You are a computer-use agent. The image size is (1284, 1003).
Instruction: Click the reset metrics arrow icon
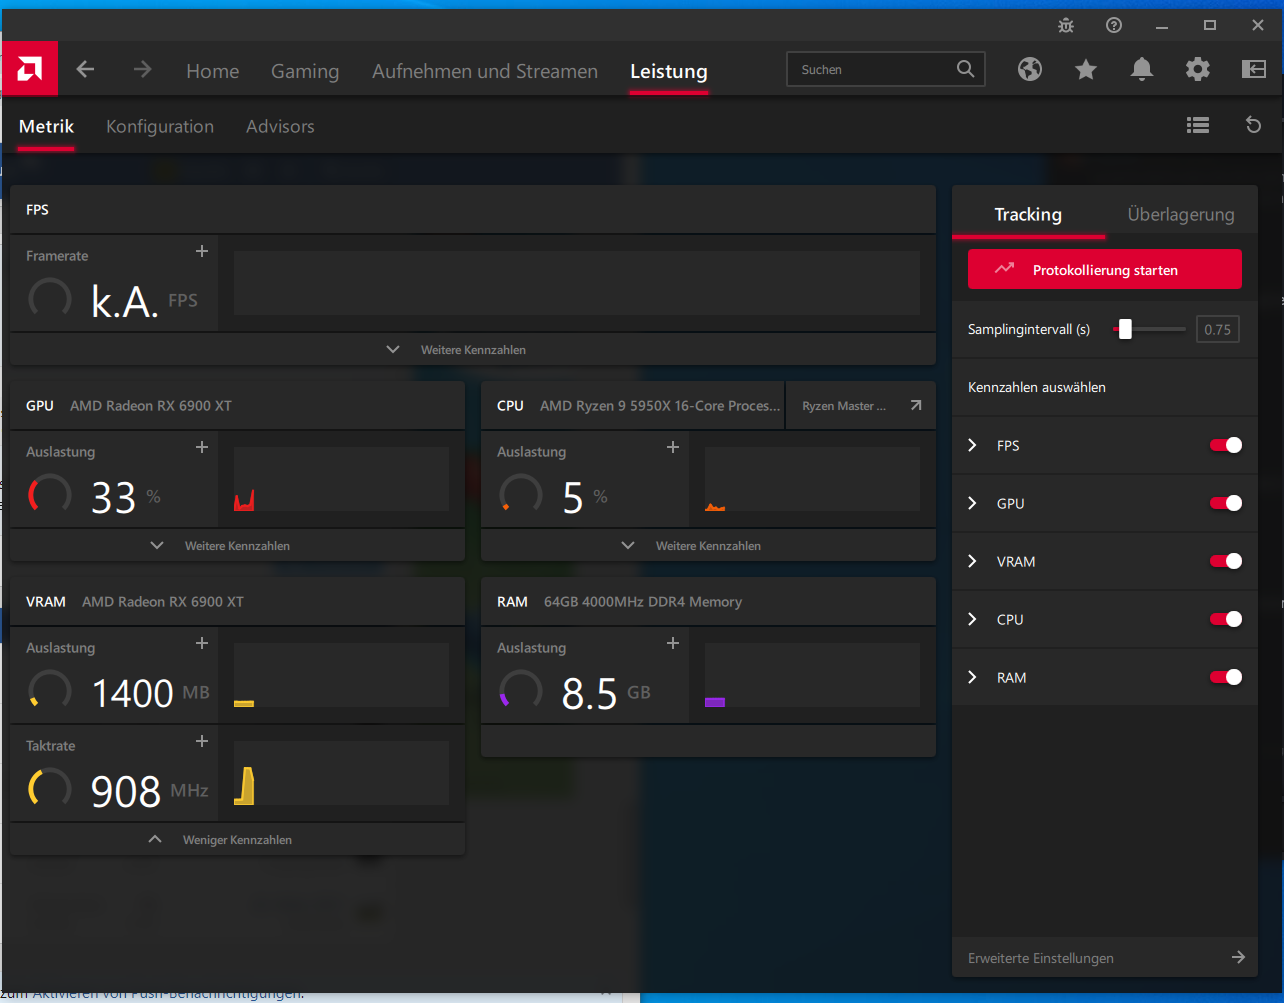click(1254, 125)
